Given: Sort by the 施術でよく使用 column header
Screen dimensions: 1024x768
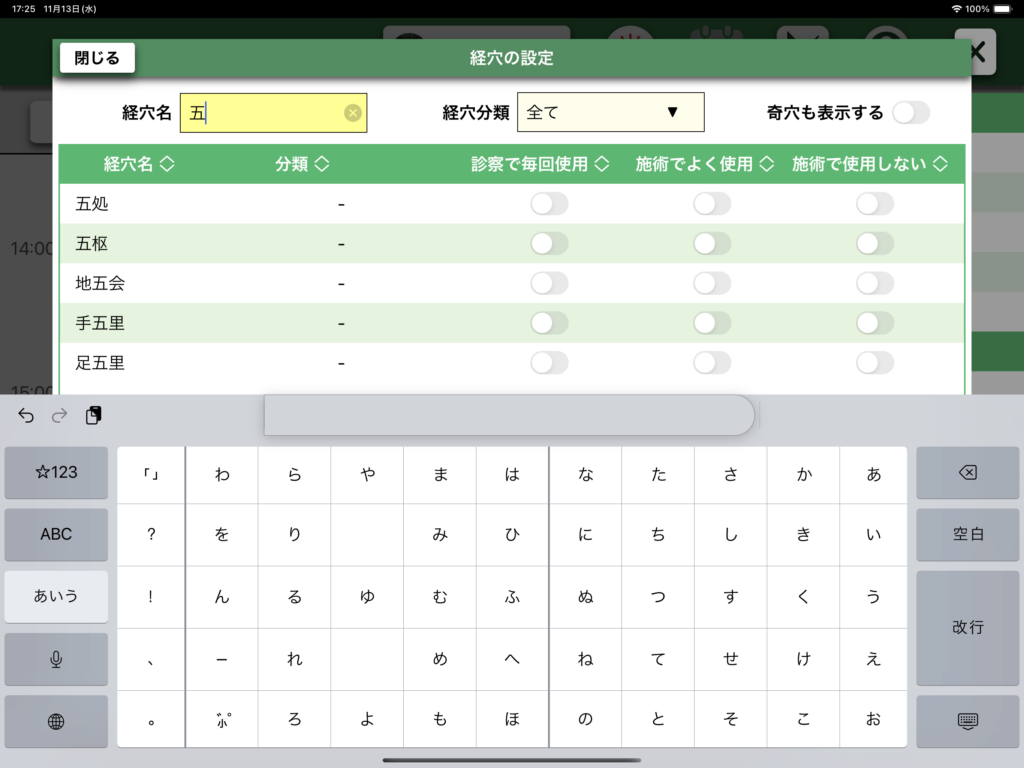Looking at the screenshot, I should tap(705, 165).
